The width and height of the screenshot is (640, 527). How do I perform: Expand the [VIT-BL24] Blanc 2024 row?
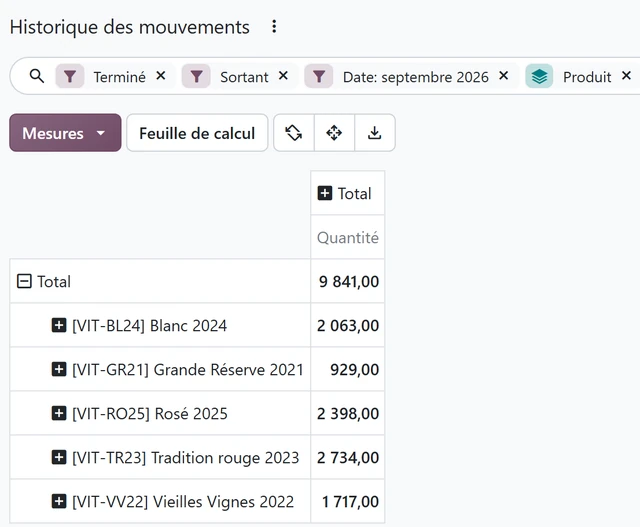pos(59,325)
